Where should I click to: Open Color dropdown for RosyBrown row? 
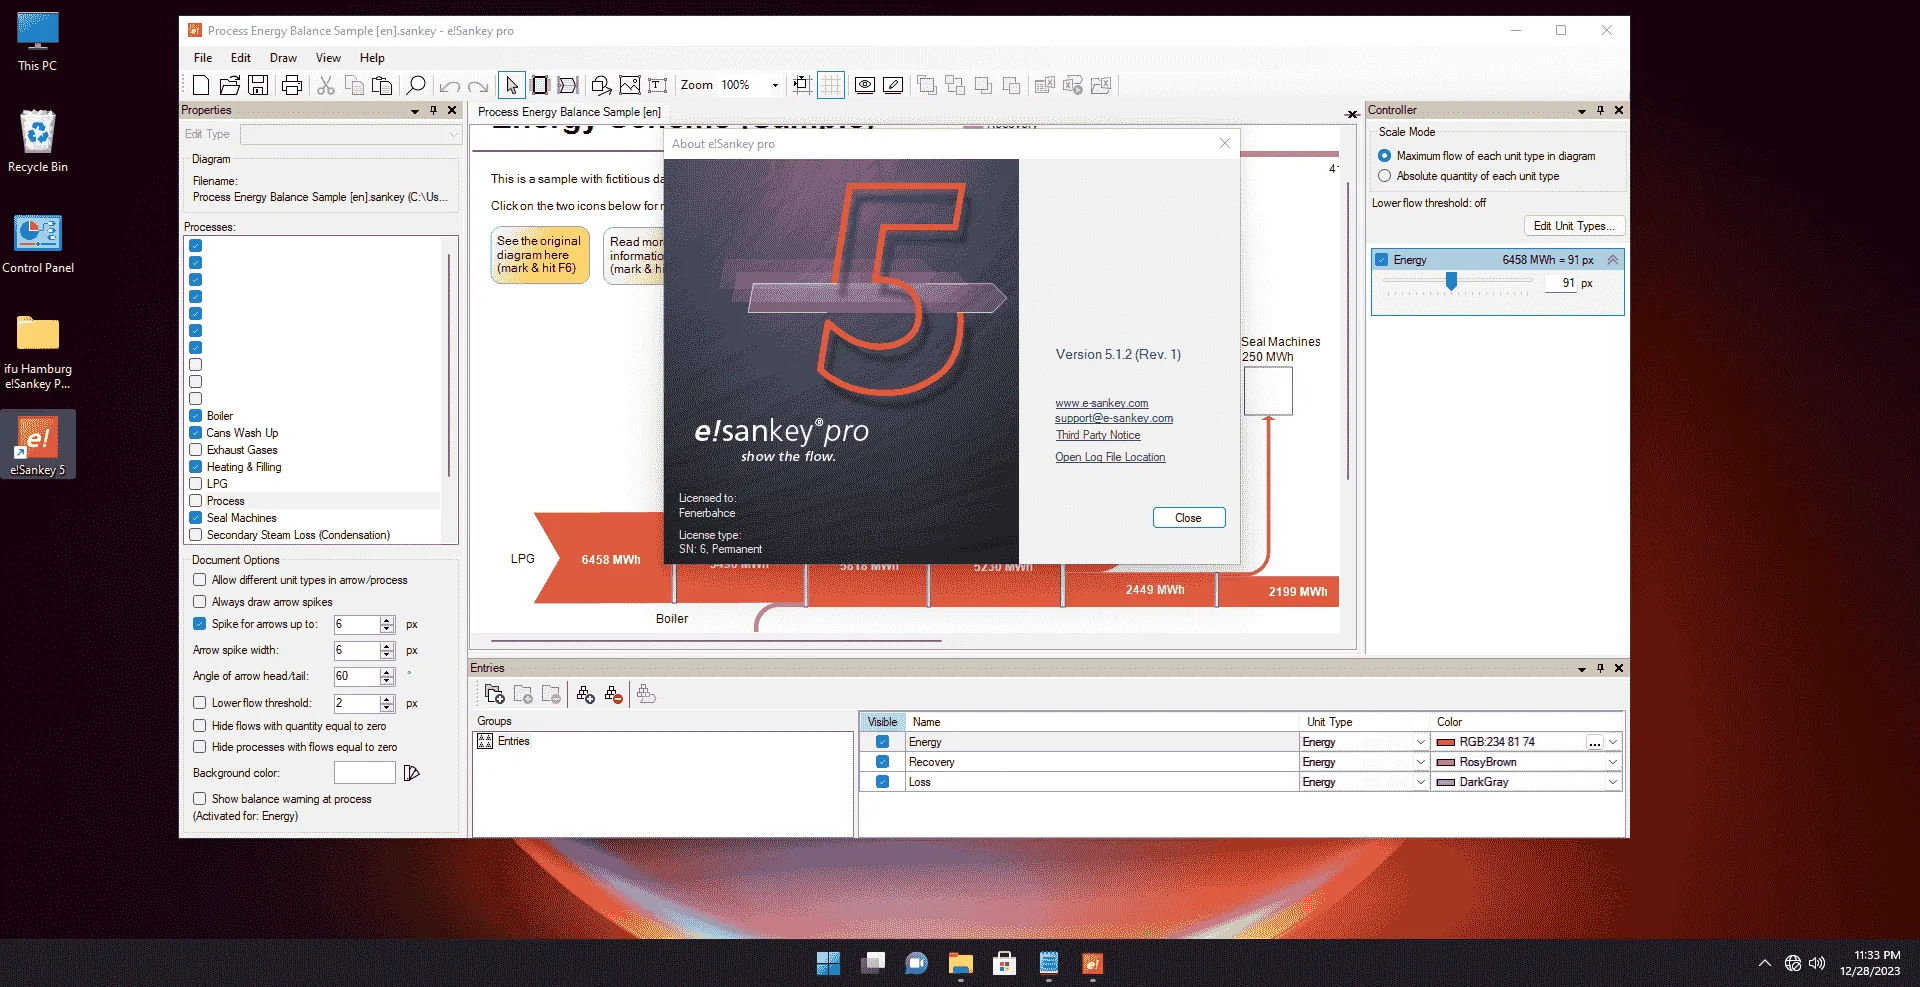[x=1613, y=762]
